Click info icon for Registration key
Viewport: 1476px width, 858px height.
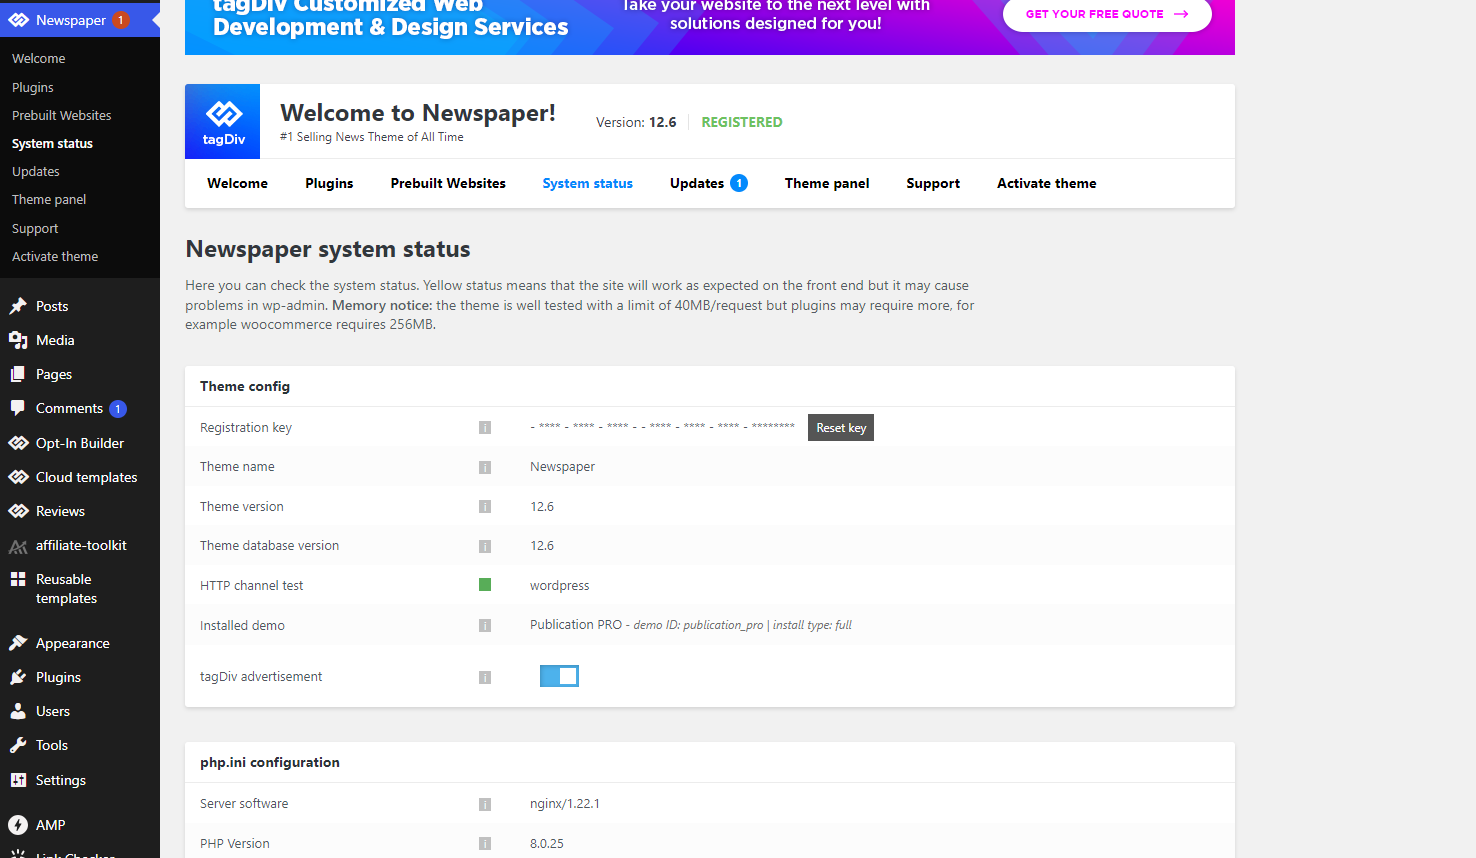[485, 428]
